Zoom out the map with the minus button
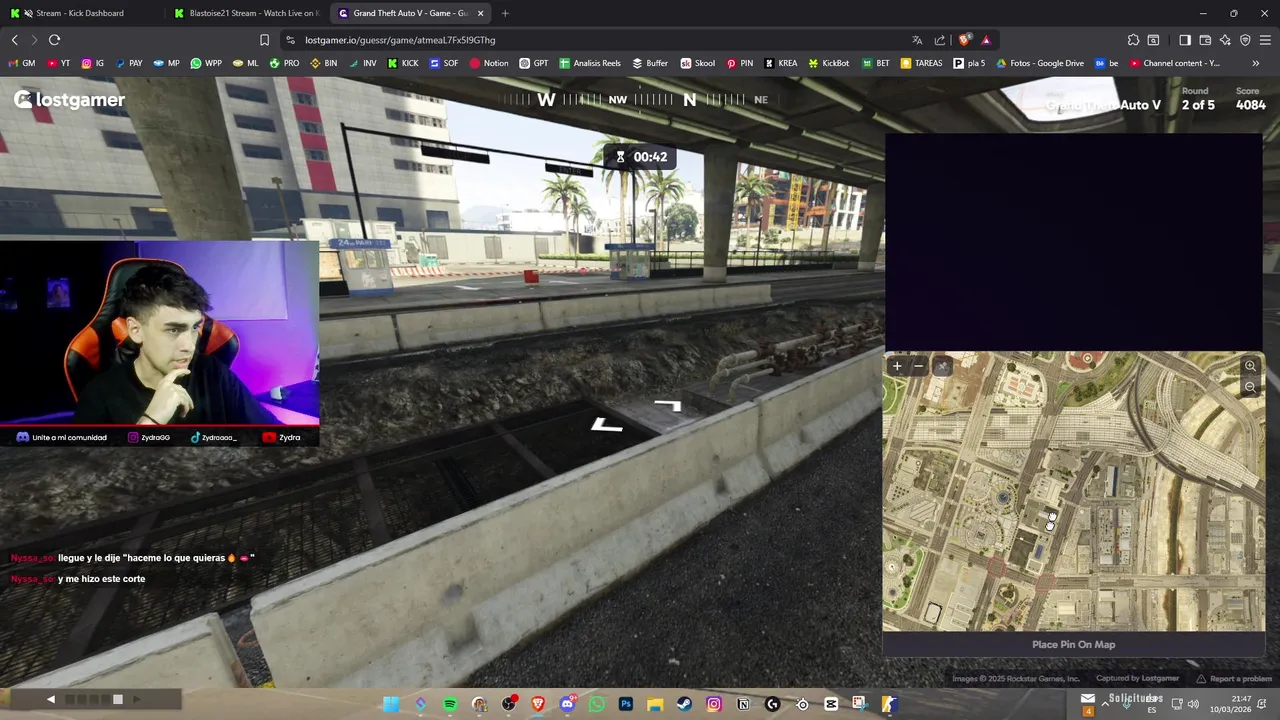The width and height of the screenshot is (1280, 720). [919, 366]
